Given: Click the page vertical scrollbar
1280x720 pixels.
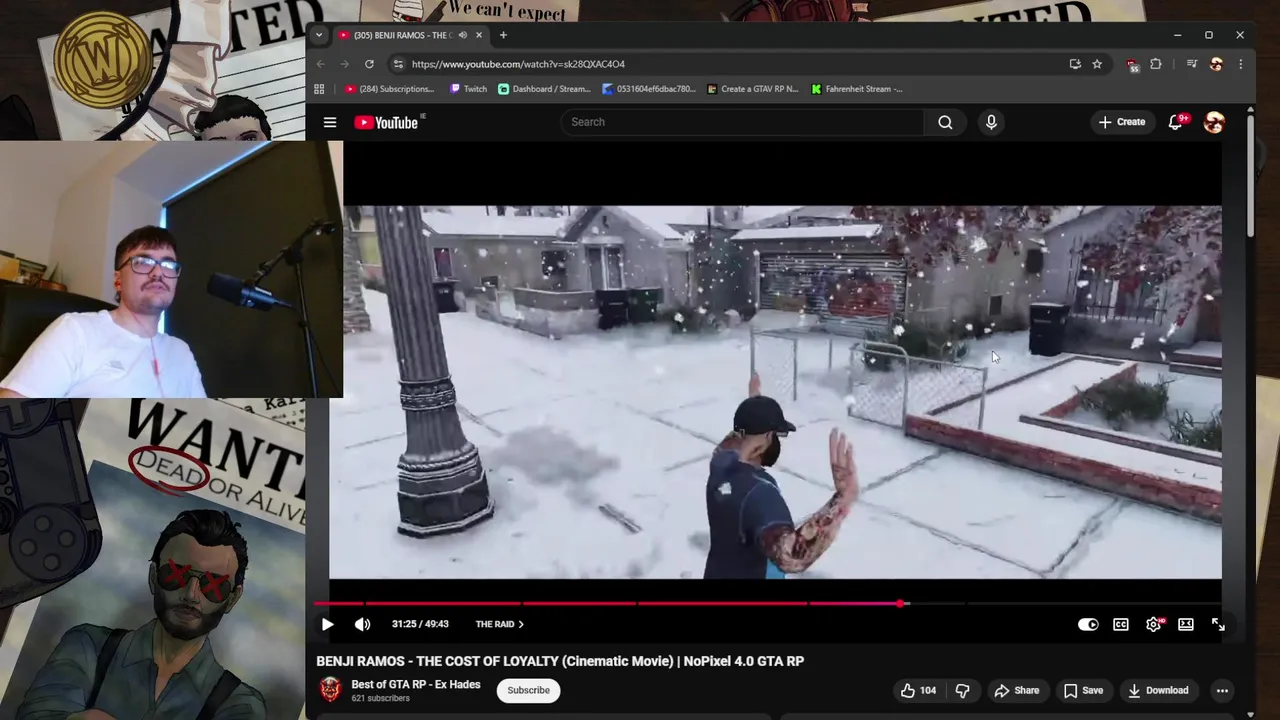Looking at the screenshot, I should coord(1251,175).
